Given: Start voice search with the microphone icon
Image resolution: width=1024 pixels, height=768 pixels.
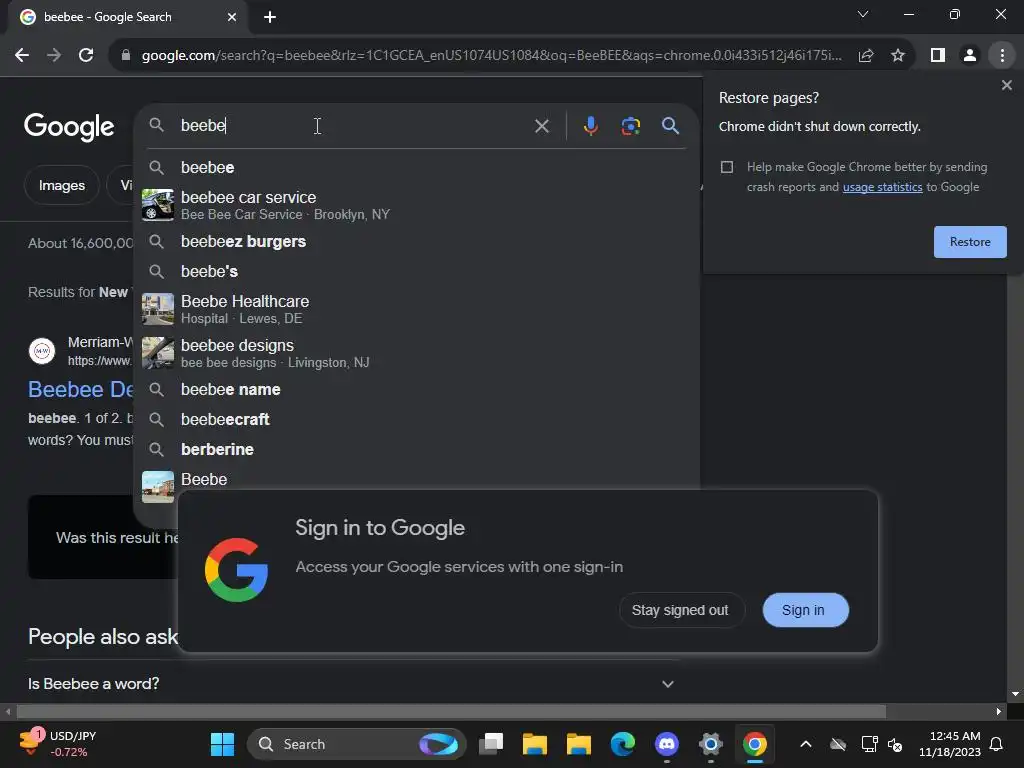Looking at the screenshot, I should pyautogui.click(x=590, y=126).
